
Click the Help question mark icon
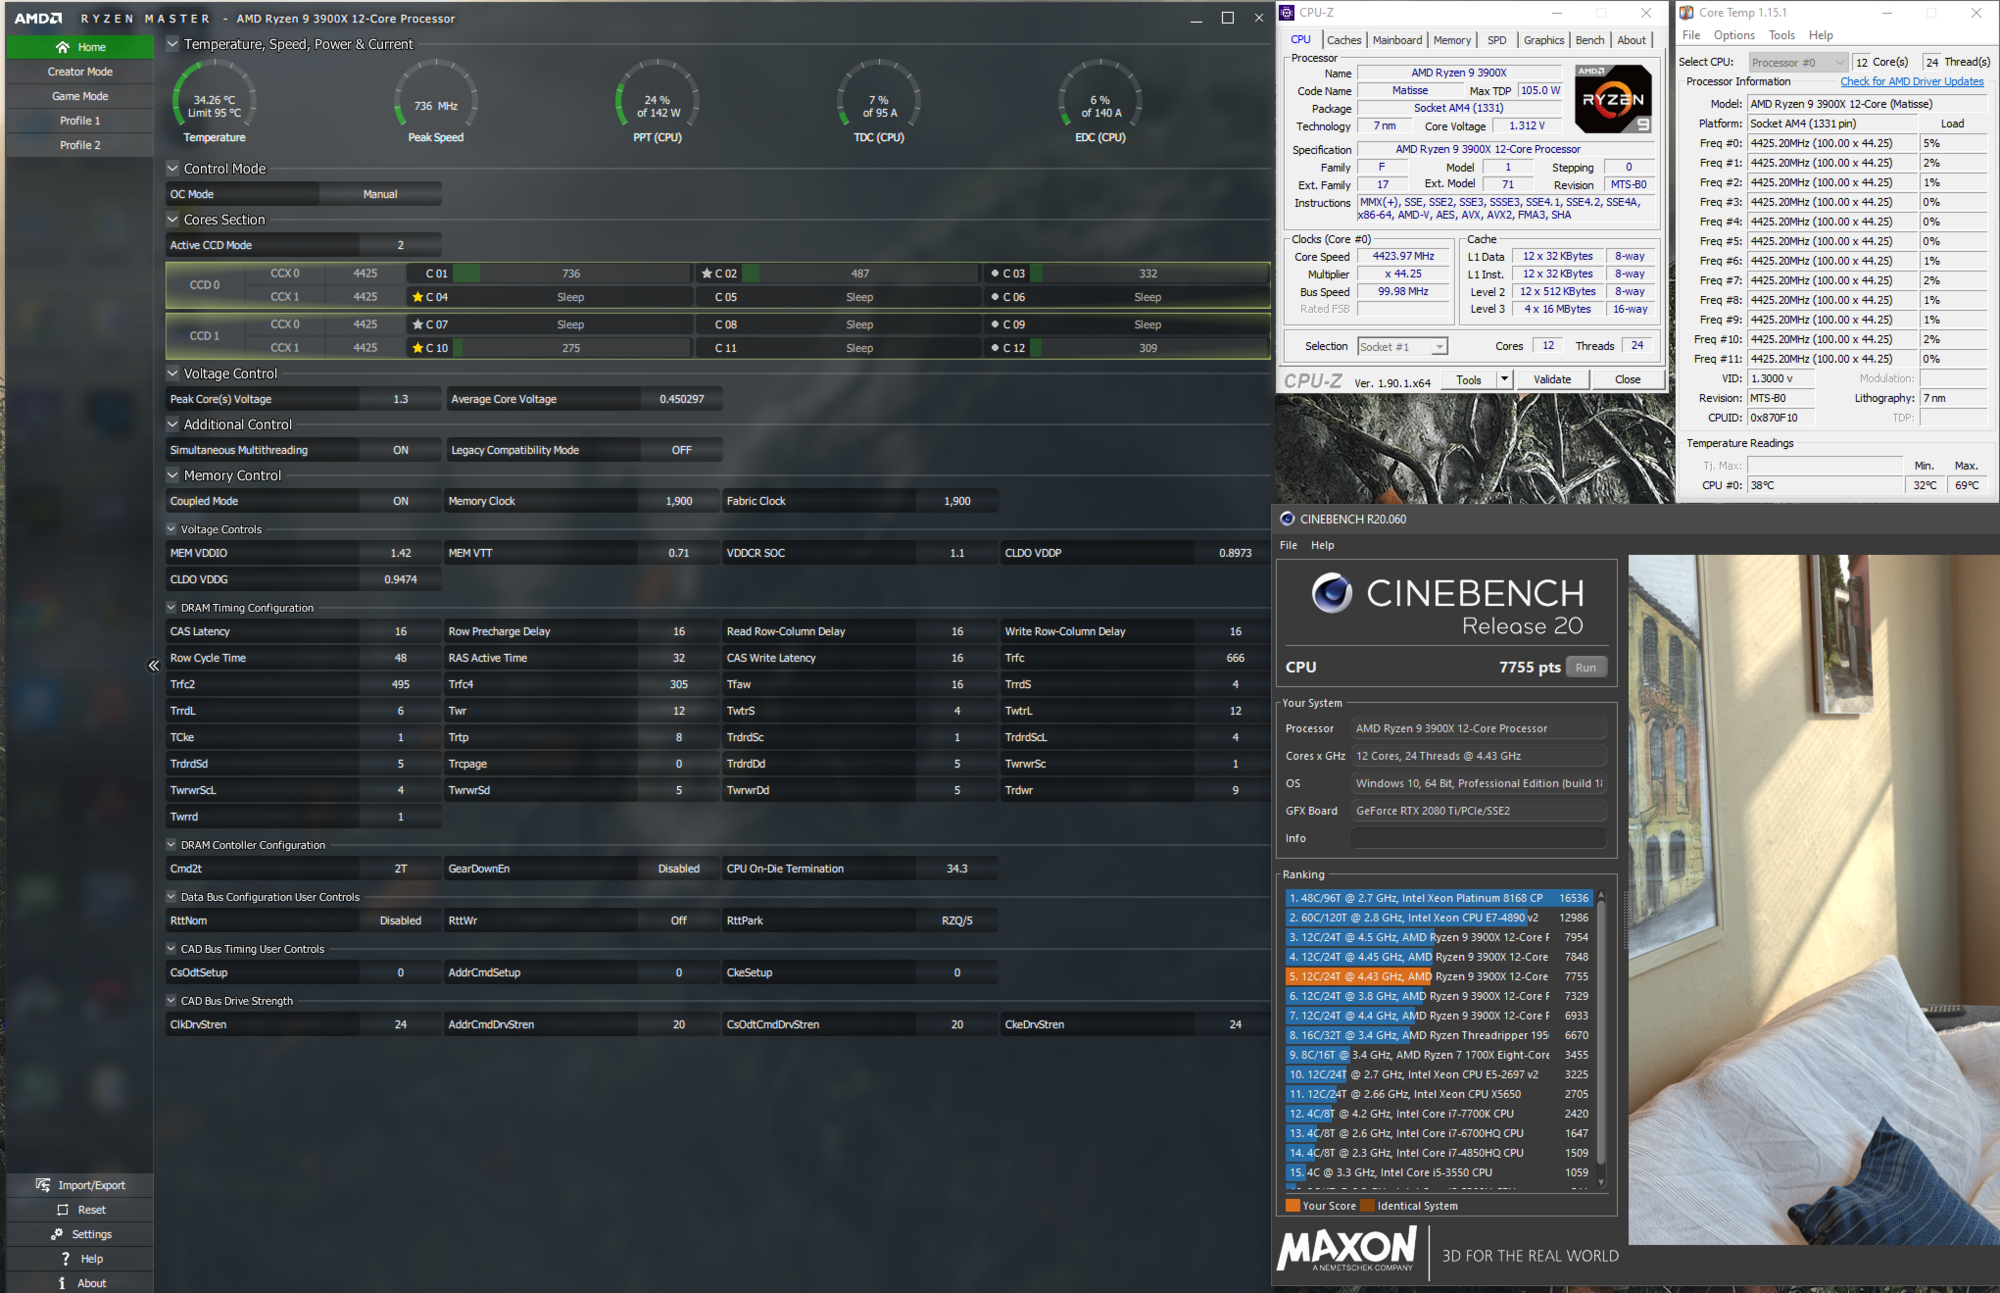point(65,1259)
